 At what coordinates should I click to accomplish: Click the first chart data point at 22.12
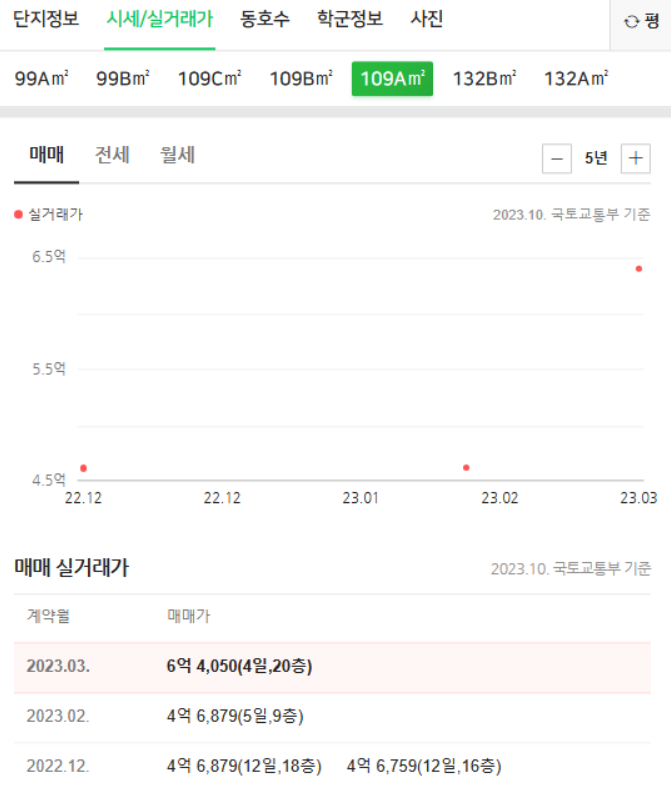tap(84, 468)
